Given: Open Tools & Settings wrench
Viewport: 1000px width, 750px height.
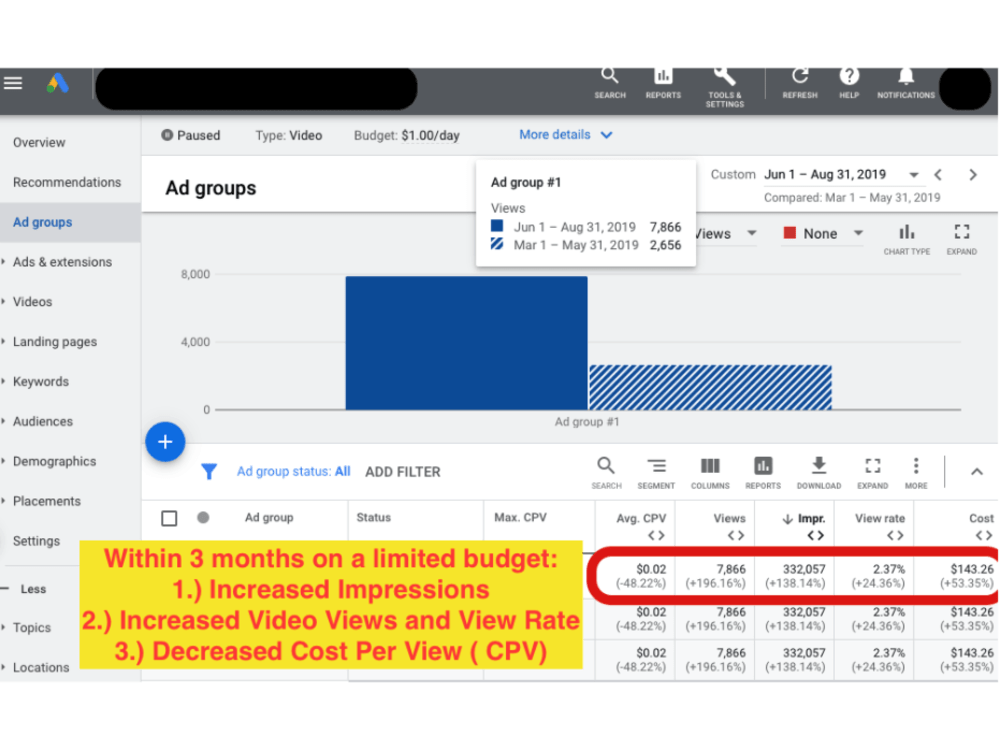Looking at the screenshot, I should tap(724, 87).
